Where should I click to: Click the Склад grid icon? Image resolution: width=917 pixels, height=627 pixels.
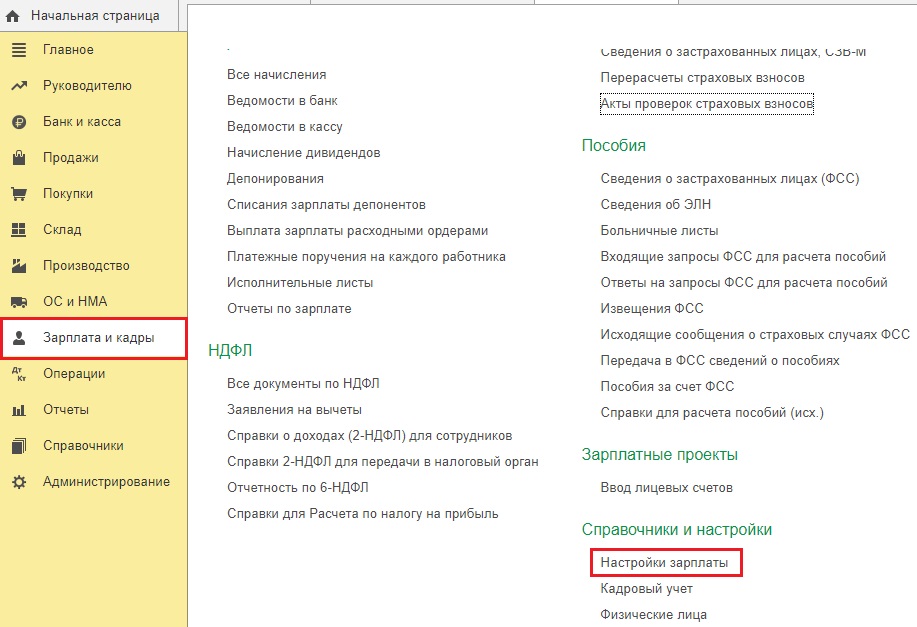coord(19,230)
